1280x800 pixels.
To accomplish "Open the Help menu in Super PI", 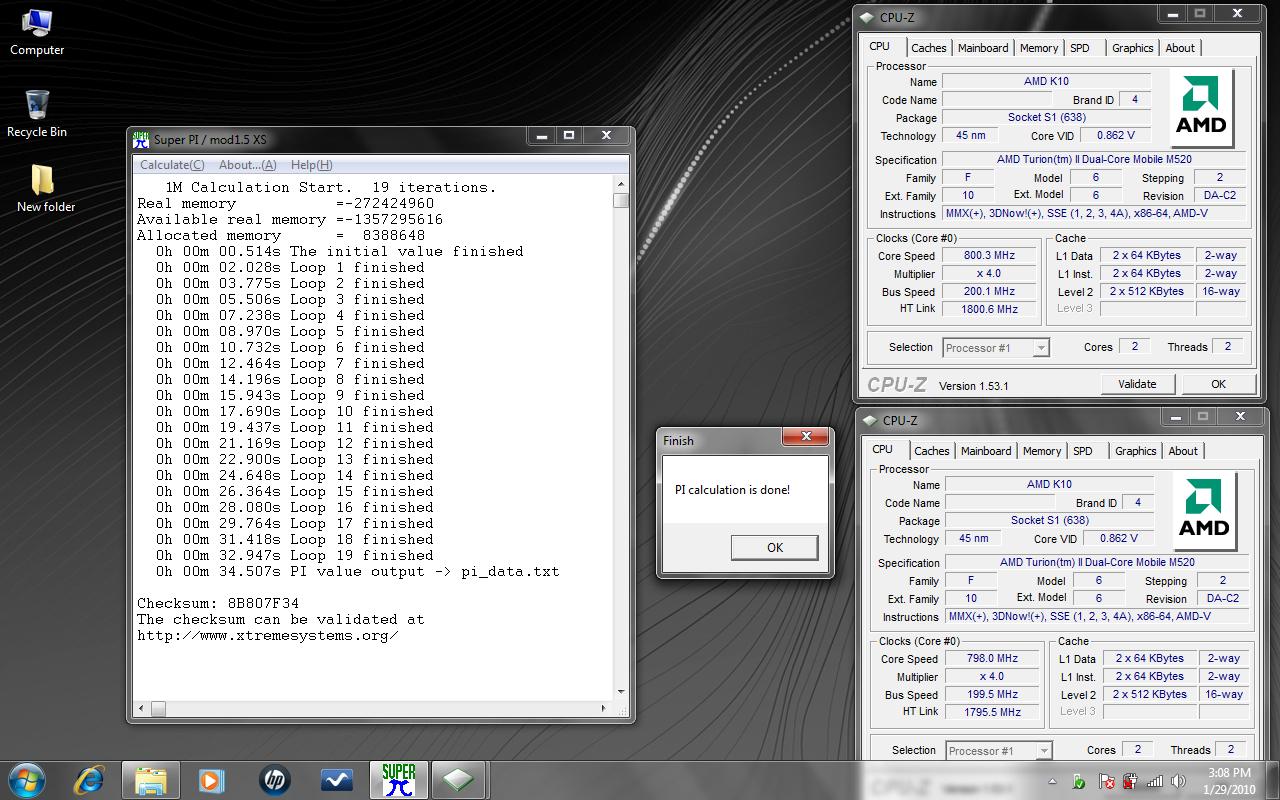I will (311, 165).
